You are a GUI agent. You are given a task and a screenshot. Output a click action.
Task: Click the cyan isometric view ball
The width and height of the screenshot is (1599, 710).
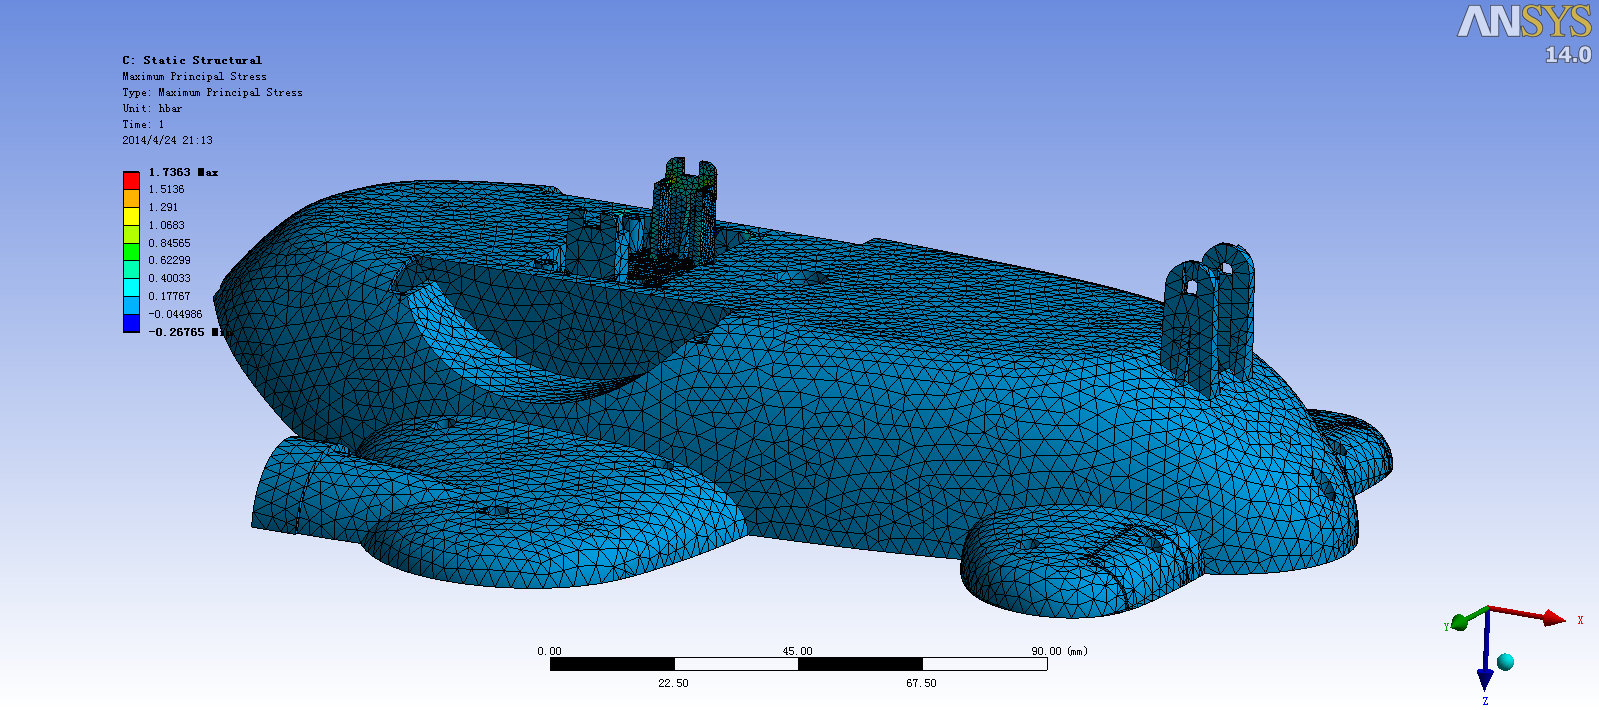tap(1505, 662)
